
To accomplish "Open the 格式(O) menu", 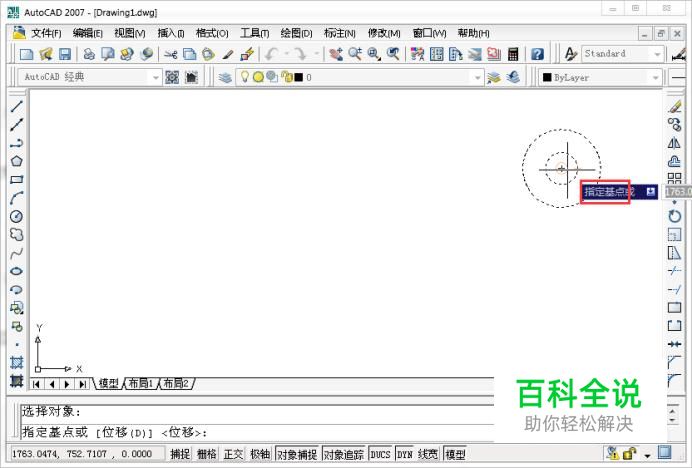I will click(212, 33).
